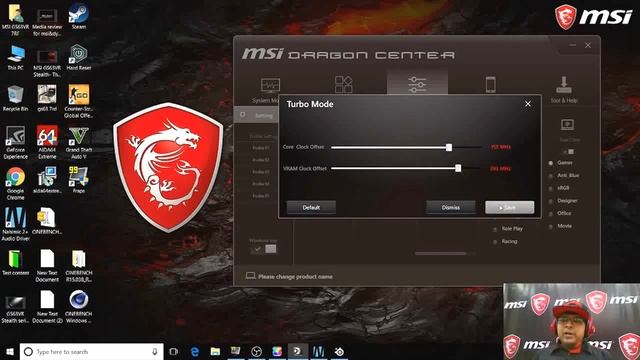Click the True Color monitor icon
The image size is (640, 360).
(567, 124)
